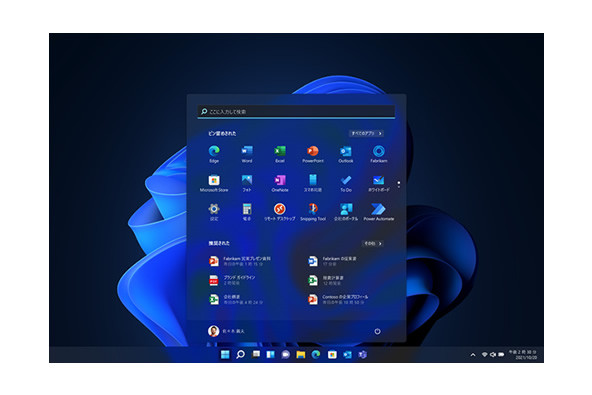Launch the Snipping Tool app
The image size is (592, 395).
pyautogui.click(x=313, y=212)
